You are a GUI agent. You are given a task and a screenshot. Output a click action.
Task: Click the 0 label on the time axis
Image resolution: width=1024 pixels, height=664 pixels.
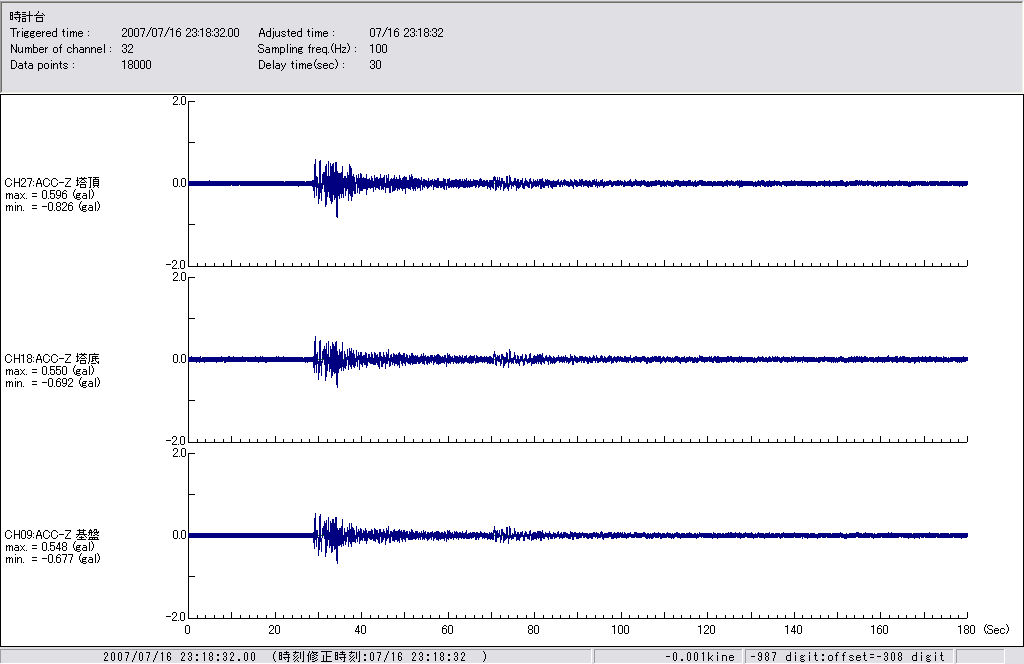(x=188, y=630)
